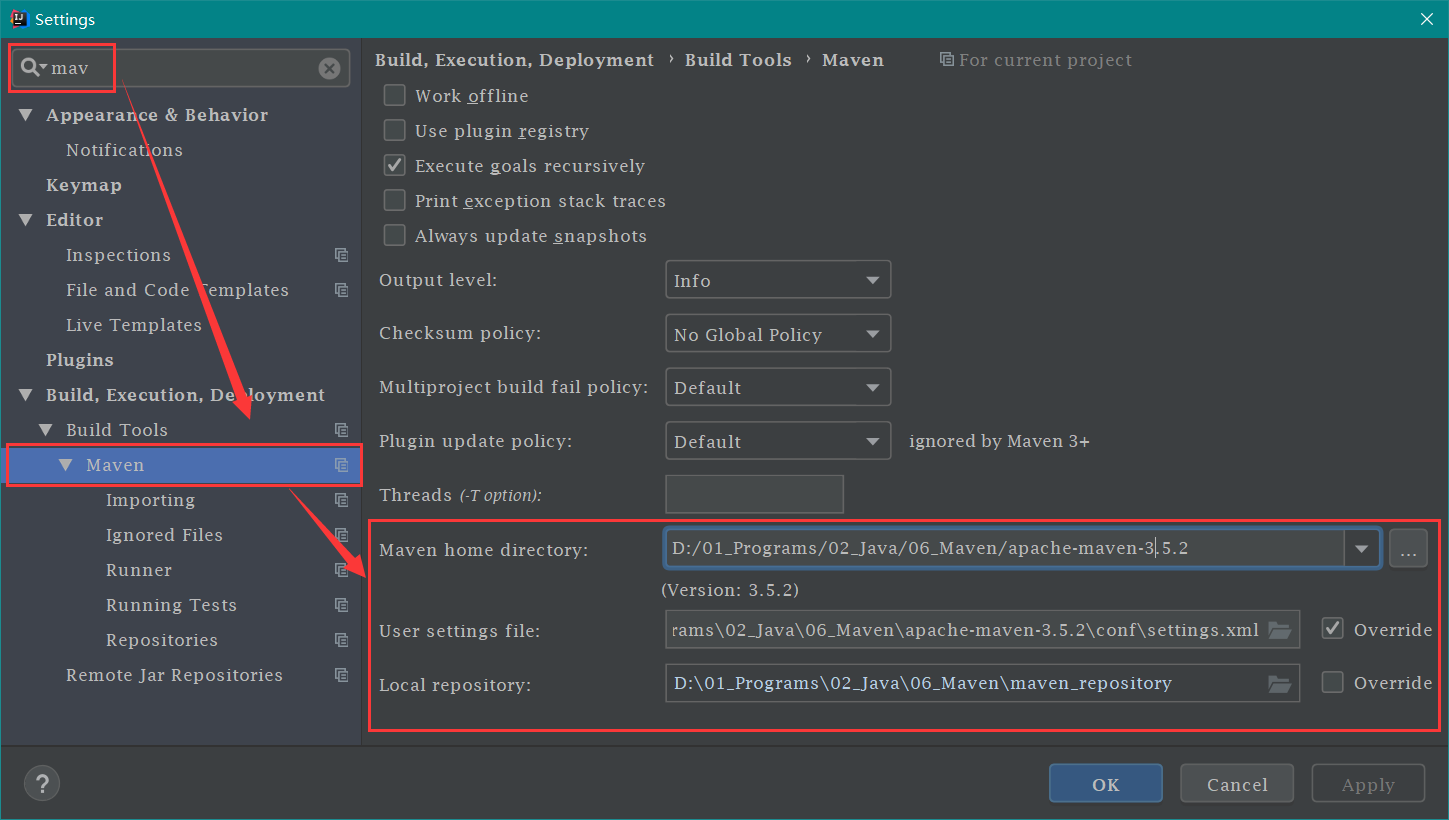Click folder icon in User settings file field
1449x820 pixels.
pos(1279,630)
